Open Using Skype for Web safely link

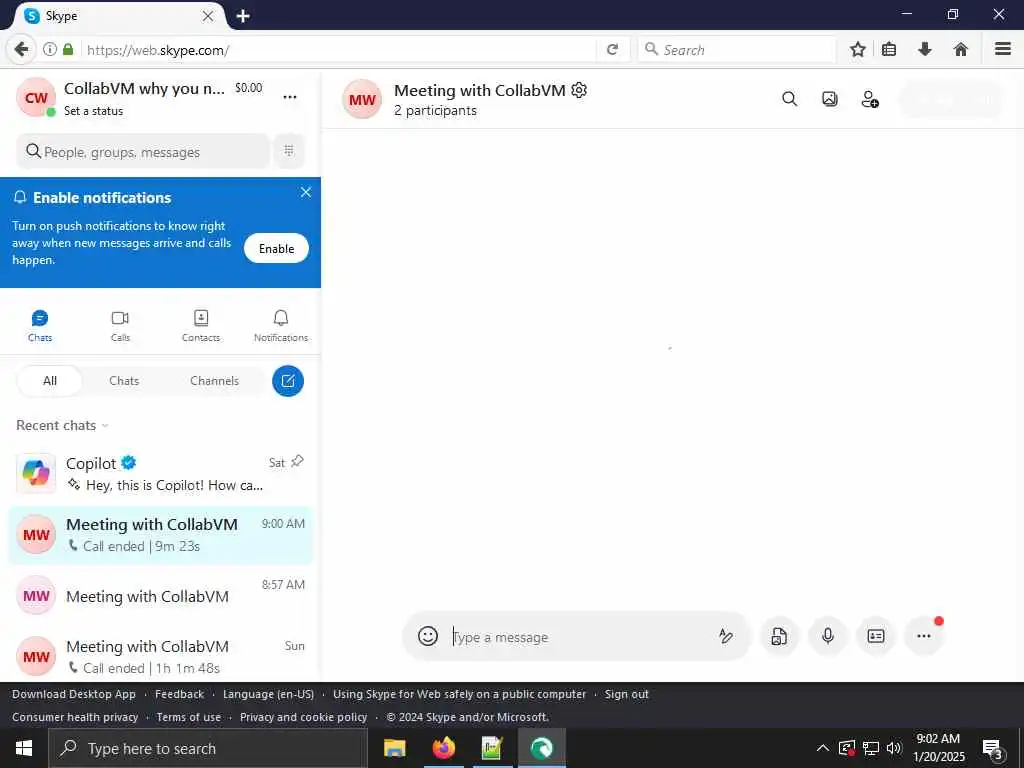tap(459, 694)
